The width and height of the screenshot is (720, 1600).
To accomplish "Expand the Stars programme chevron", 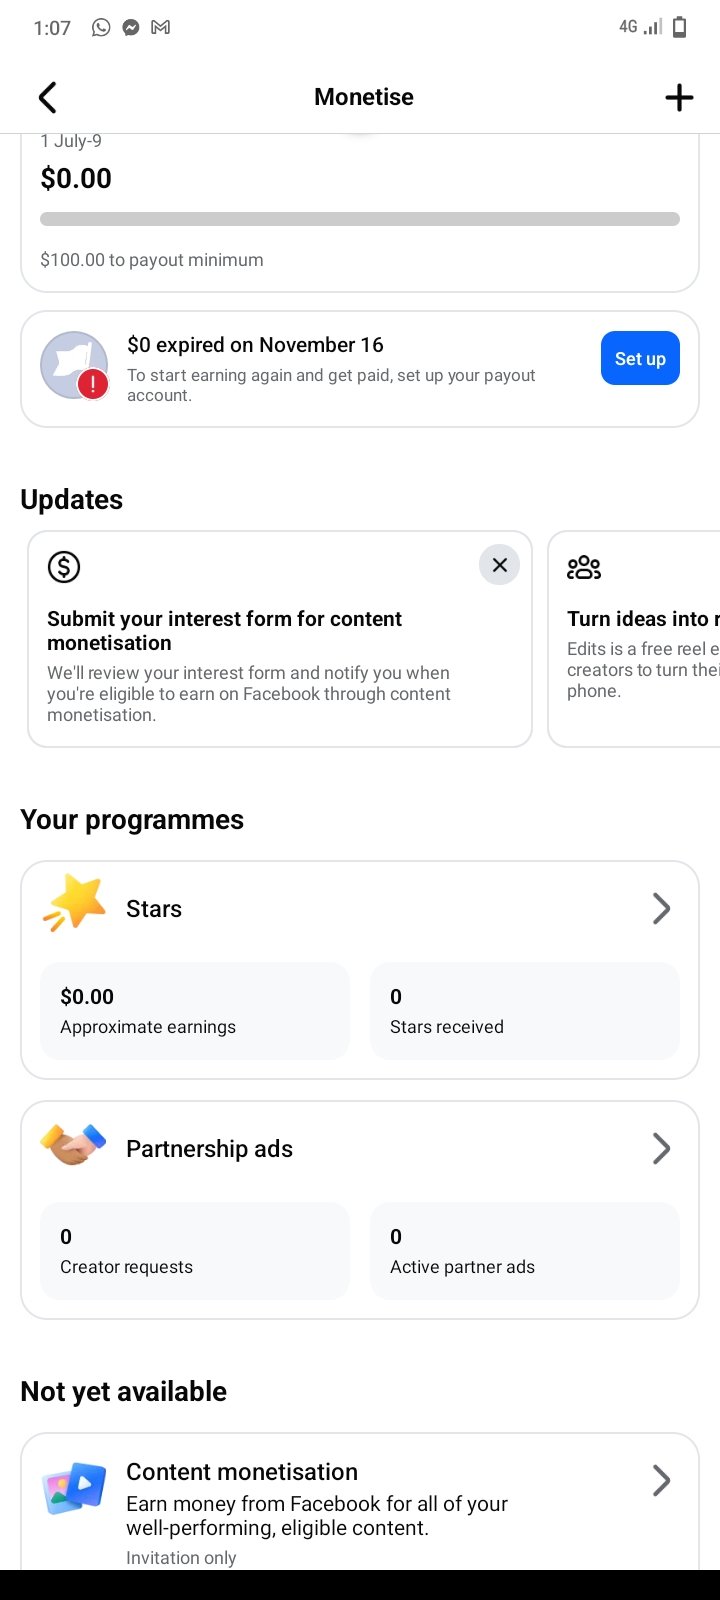I will pos(661,908).
